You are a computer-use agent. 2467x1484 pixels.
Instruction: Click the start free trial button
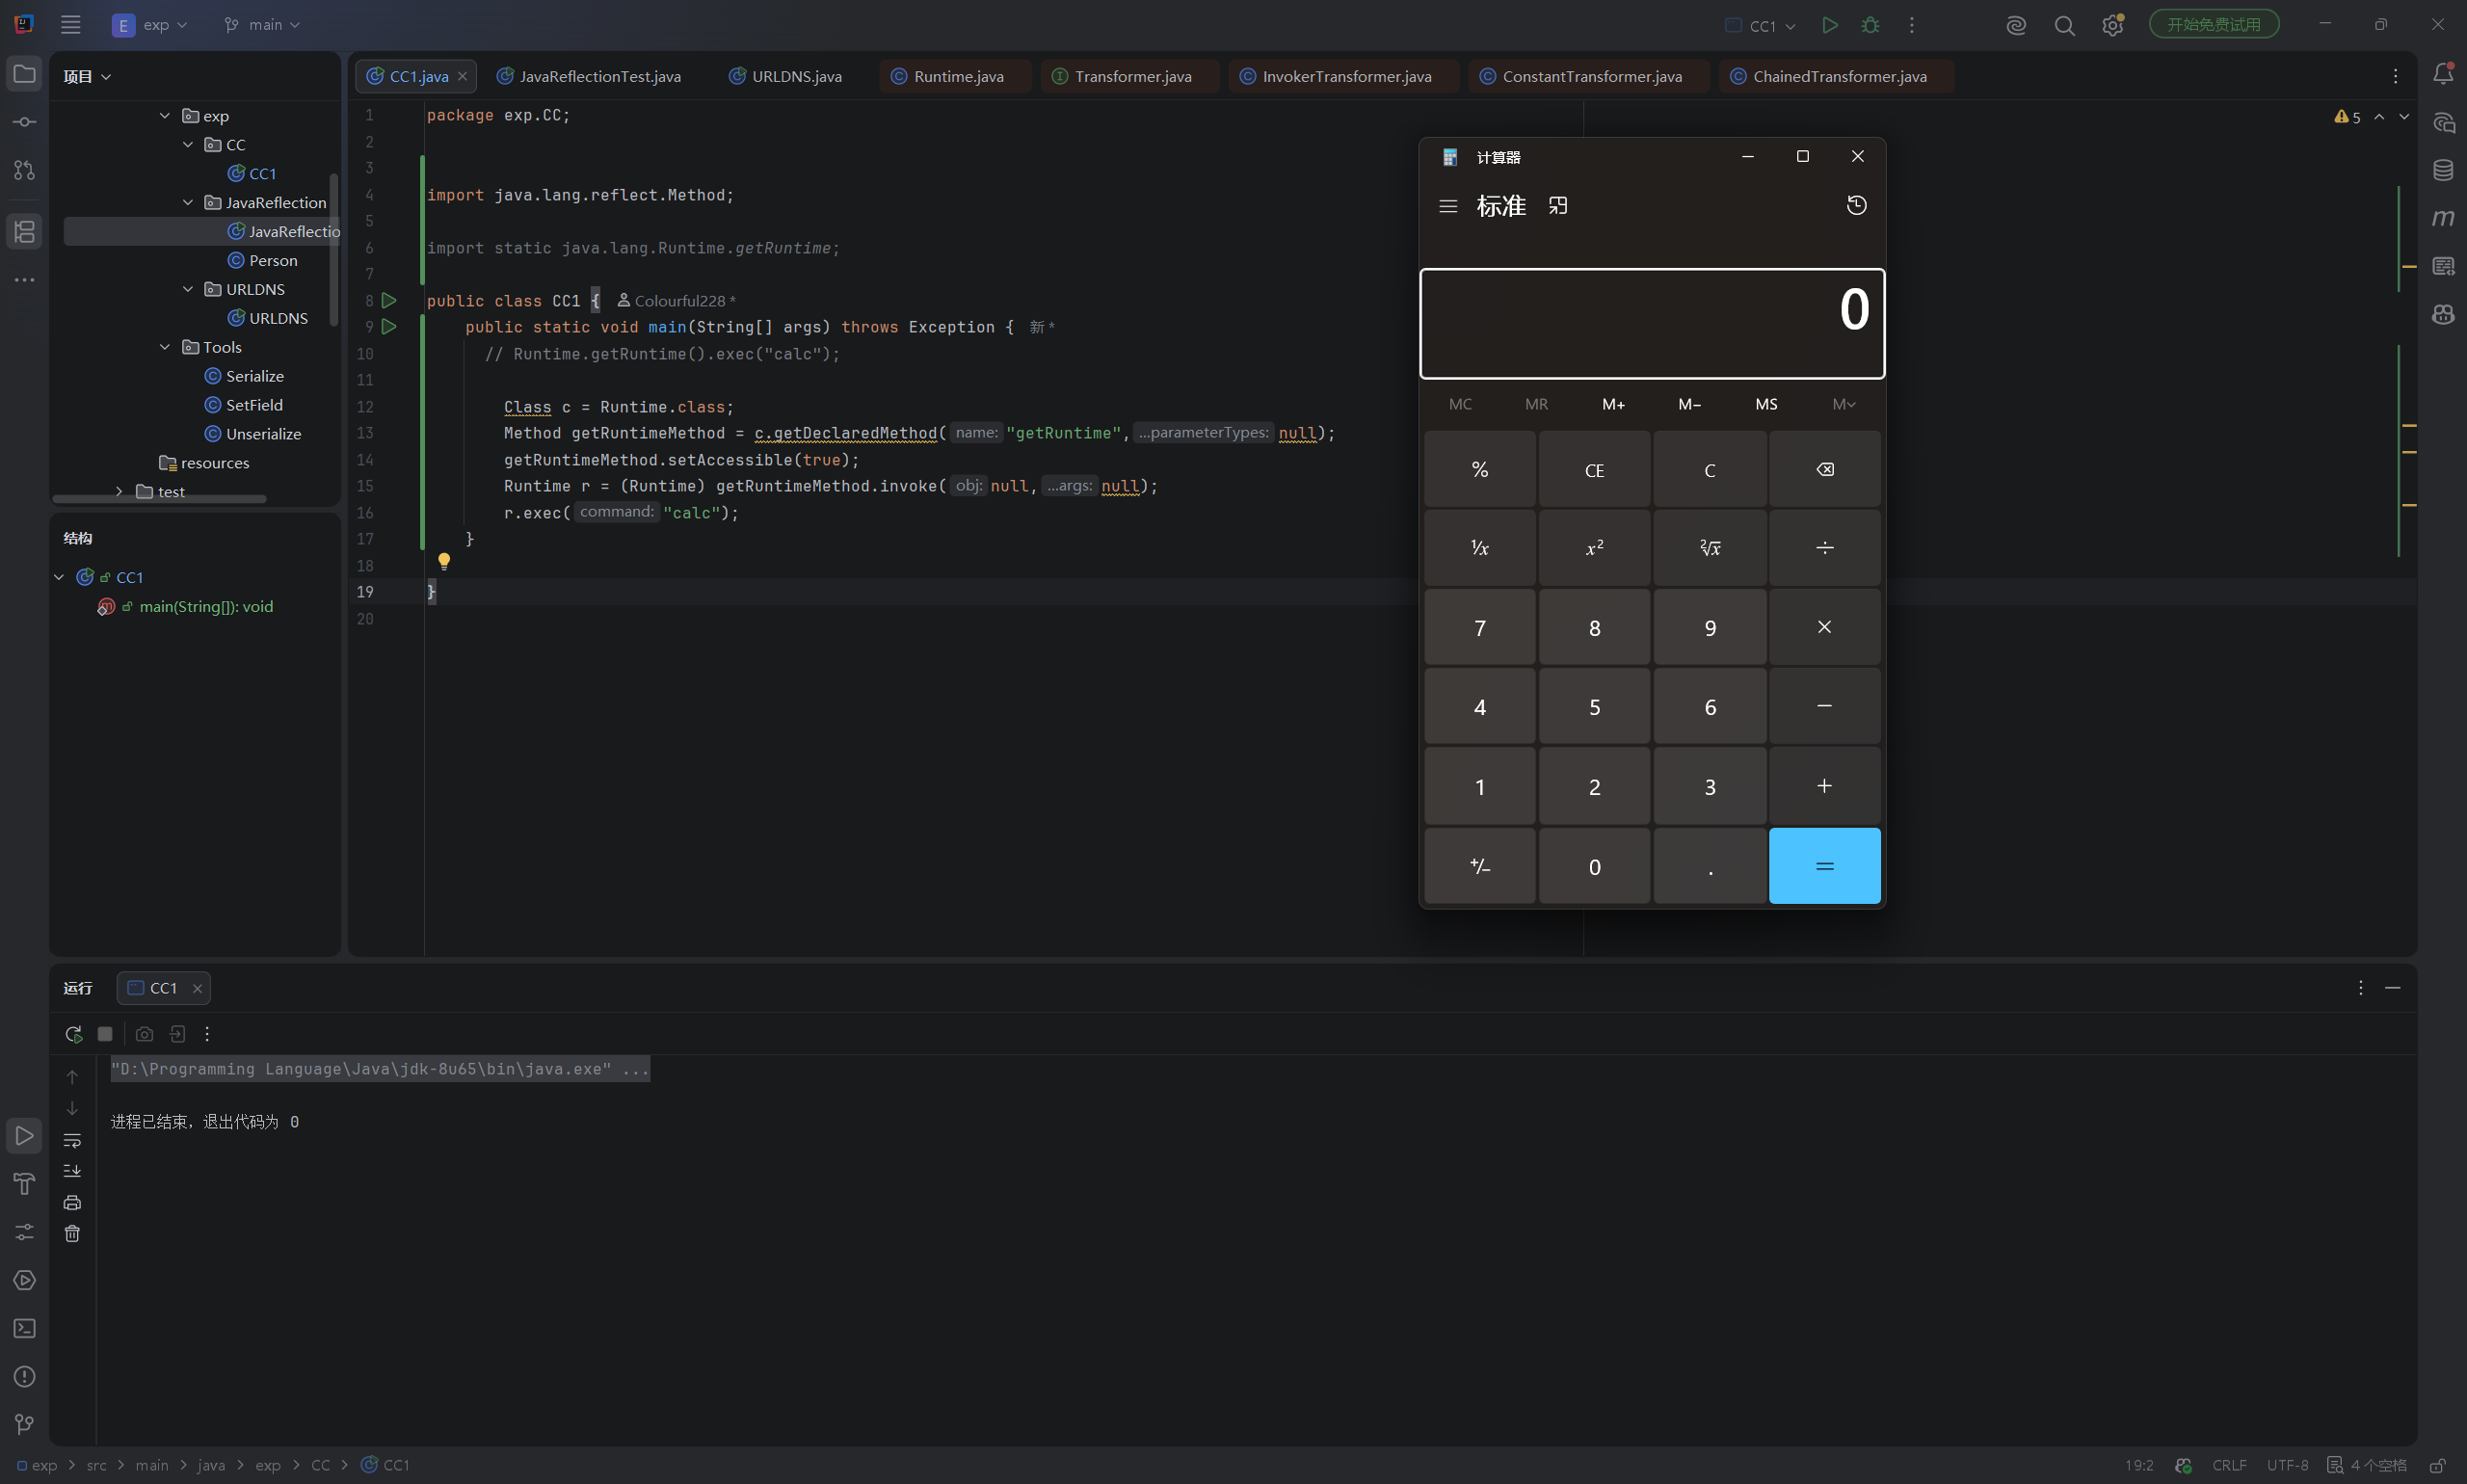click(x=2214, y=24)
